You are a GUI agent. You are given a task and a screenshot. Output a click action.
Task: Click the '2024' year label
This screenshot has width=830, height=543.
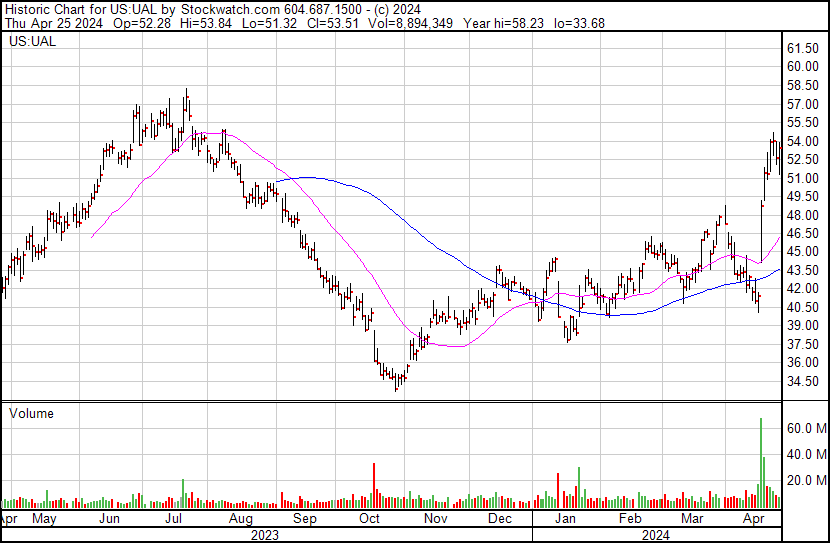pos(656,535)
